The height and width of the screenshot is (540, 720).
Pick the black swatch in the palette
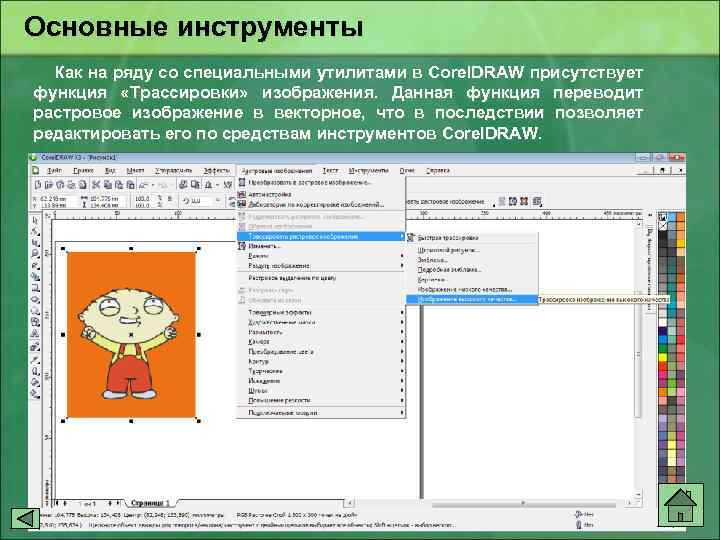[x=663, y=234]
